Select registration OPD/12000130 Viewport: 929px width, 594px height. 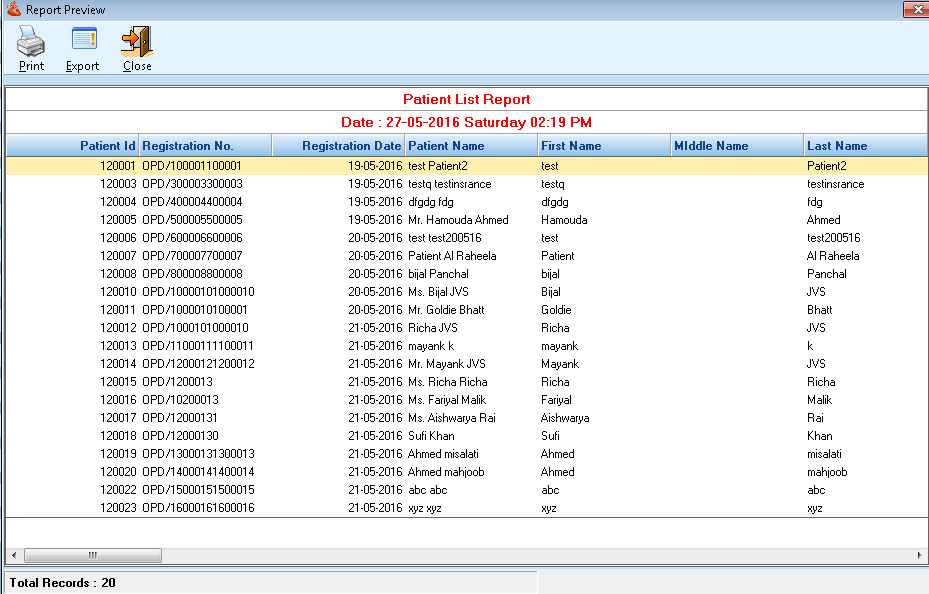click(180, 436)
